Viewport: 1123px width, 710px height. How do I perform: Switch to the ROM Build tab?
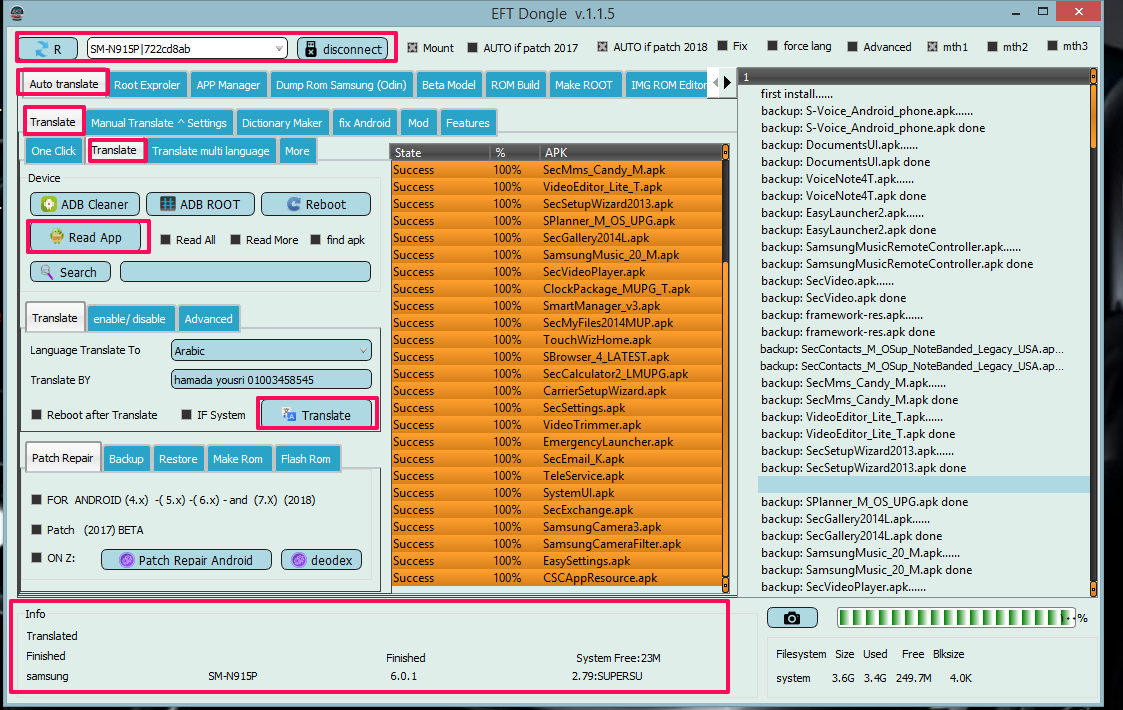(x=515, y=85)
